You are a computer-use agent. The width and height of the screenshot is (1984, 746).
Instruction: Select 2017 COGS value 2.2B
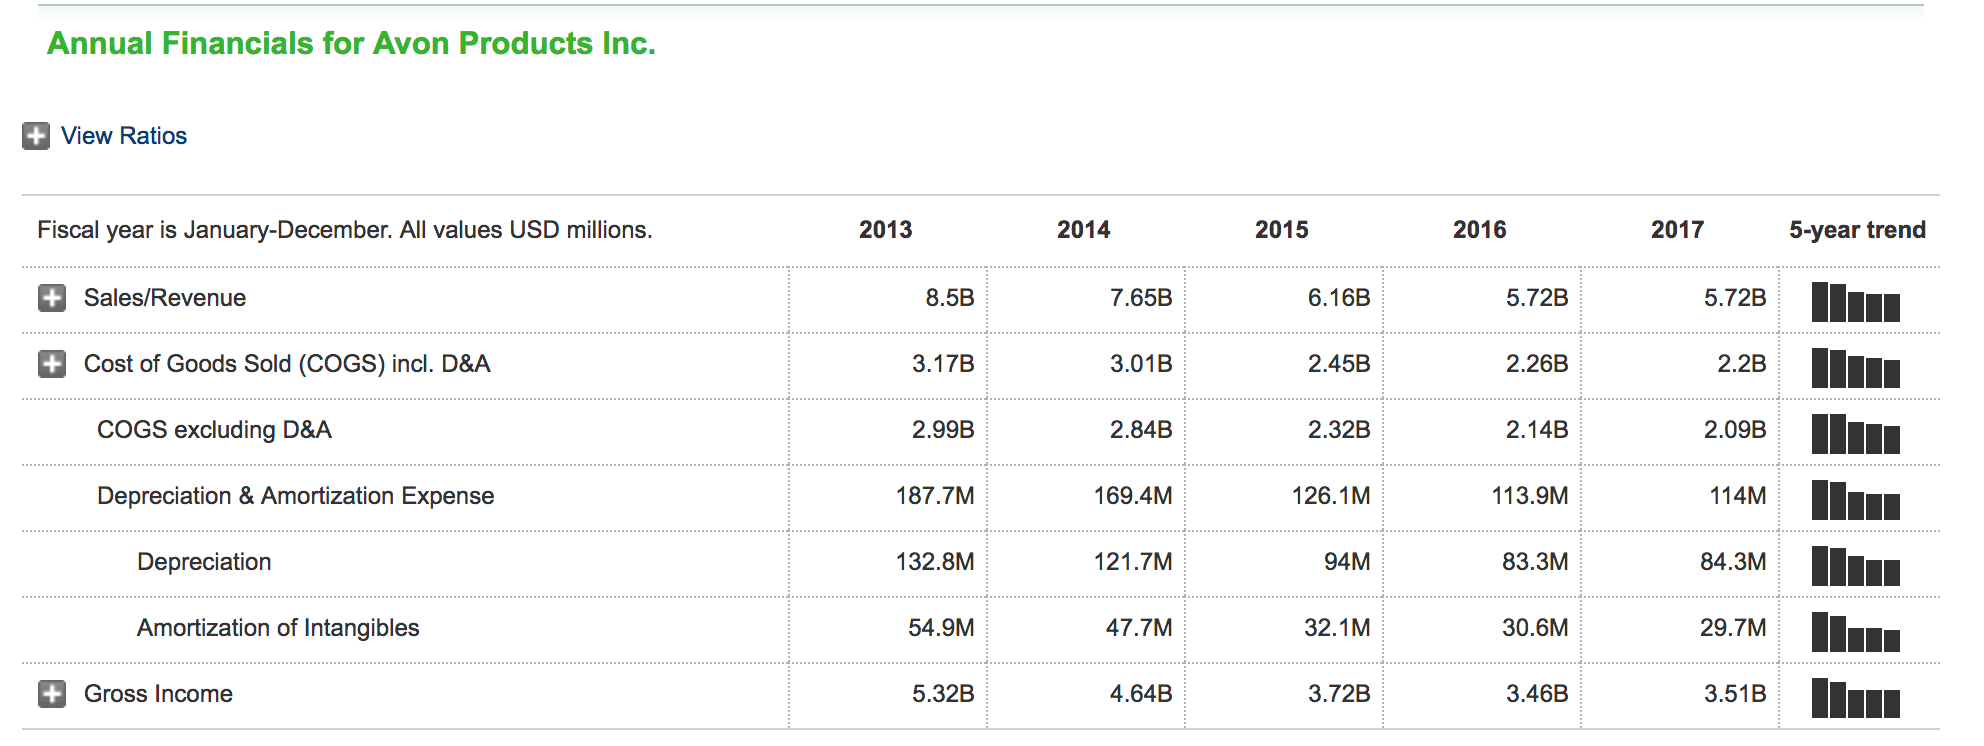tap(1742, 364)
